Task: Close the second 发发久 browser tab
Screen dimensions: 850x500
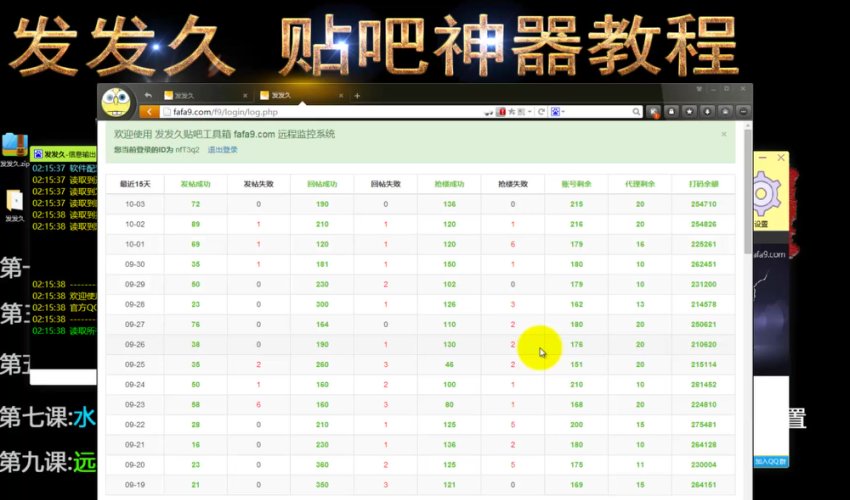Action: point(341,95)
